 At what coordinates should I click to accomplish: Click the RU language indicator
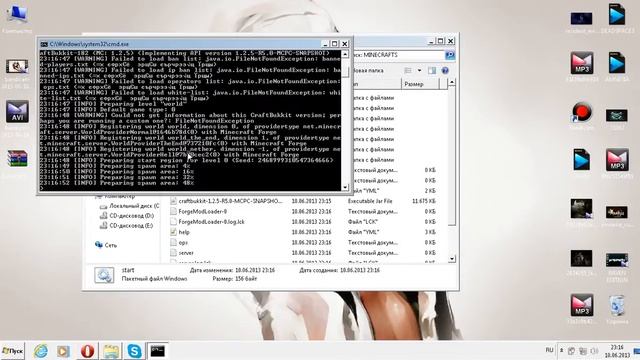(549, 350)
